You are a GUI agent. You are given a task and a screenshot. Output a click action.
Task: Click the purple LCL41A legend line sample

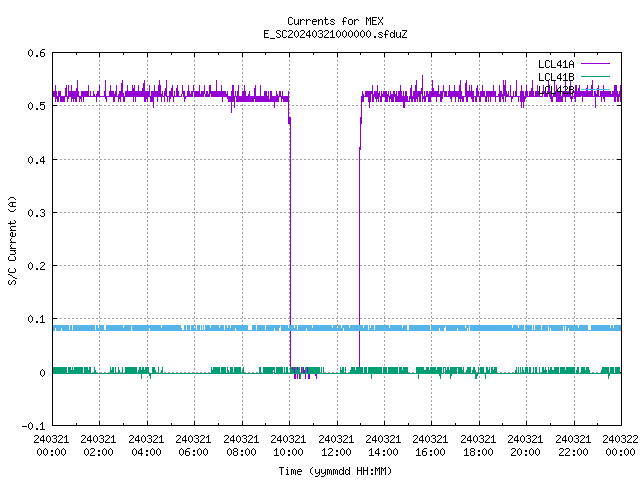(x=595, y=64)
